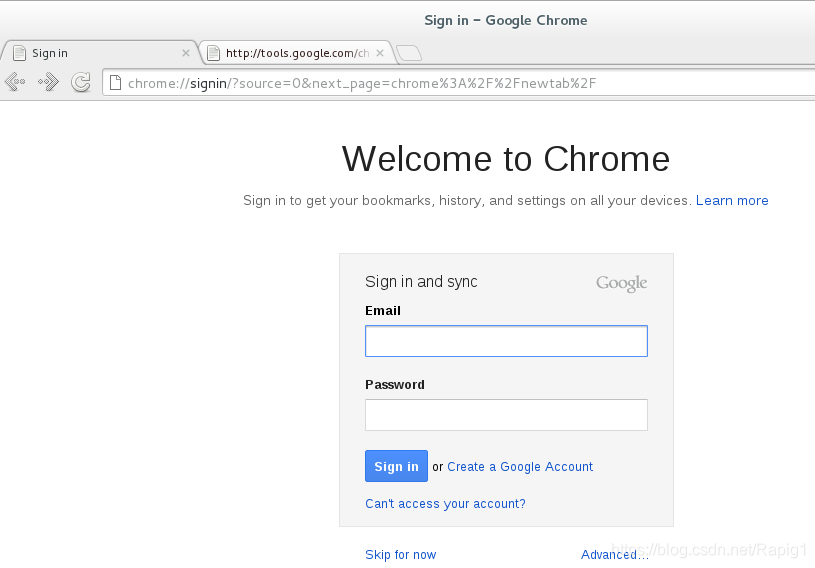
Task: Click the Sign in tab's page icon
Action: [x=19, y=53]
